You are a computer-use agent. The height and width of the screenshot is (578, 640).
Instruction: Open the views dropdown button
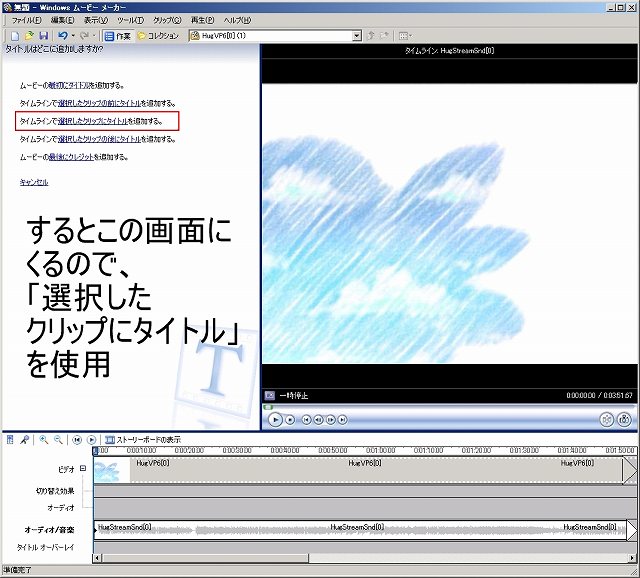405,36
